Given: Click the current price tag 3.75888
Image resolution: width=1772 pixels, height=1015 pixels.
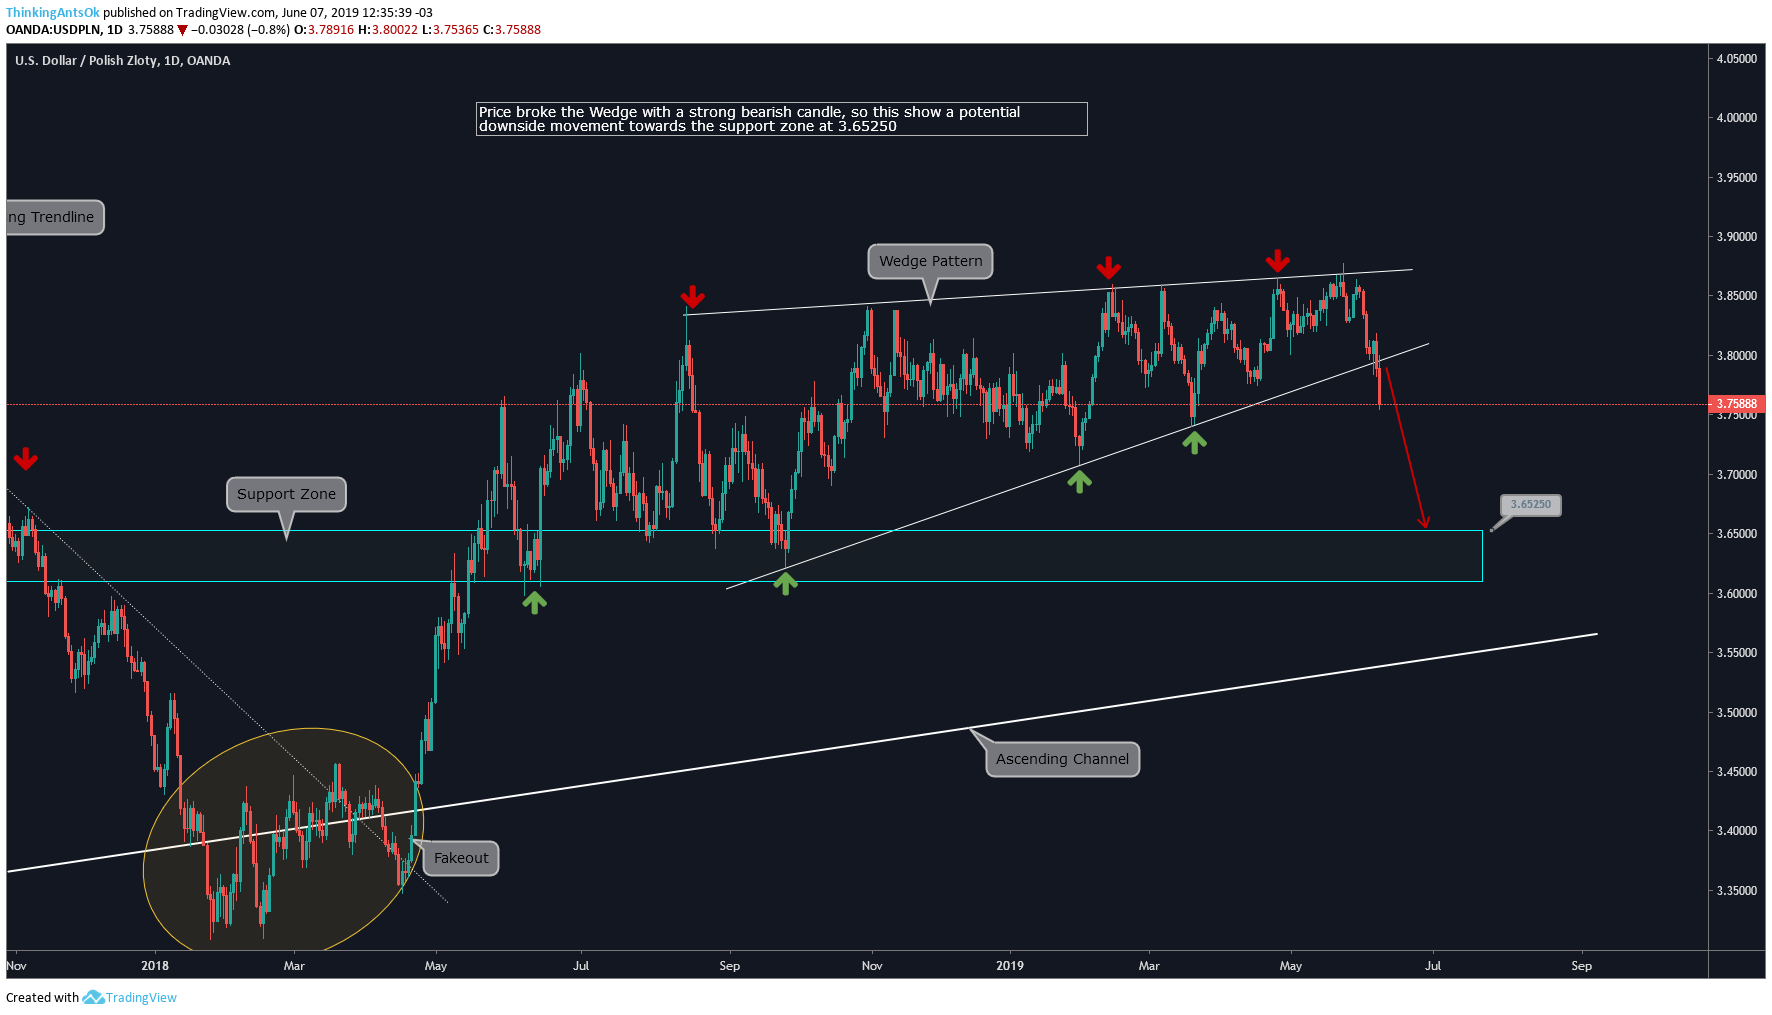Looking at the screenshot, I should (1737, 404).
